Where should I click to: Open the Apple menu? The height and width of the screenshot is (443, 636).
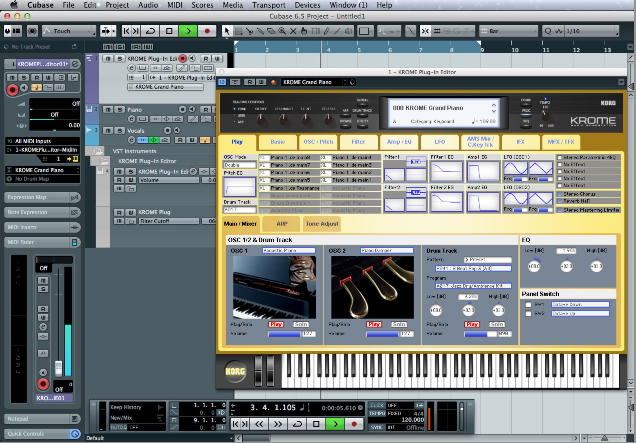click(x=13, y=5)
